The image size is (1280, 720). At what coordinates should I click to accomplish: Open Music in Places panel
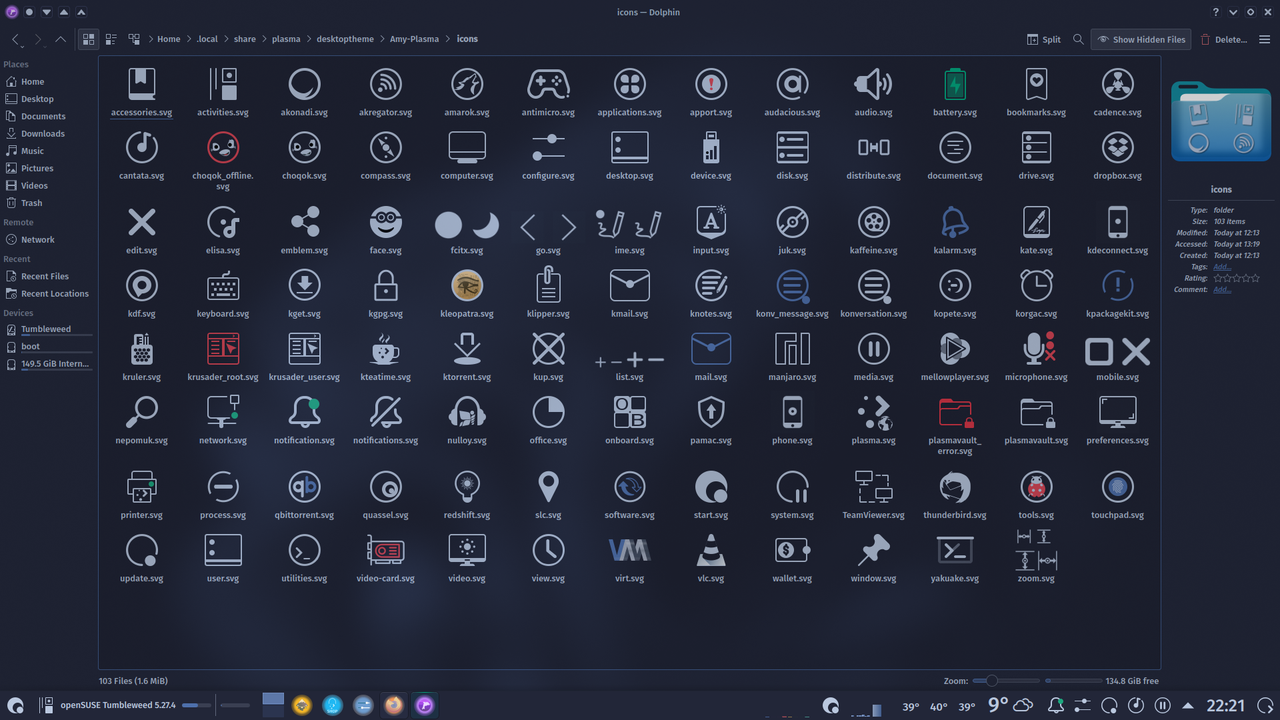[x=49, y=151]
